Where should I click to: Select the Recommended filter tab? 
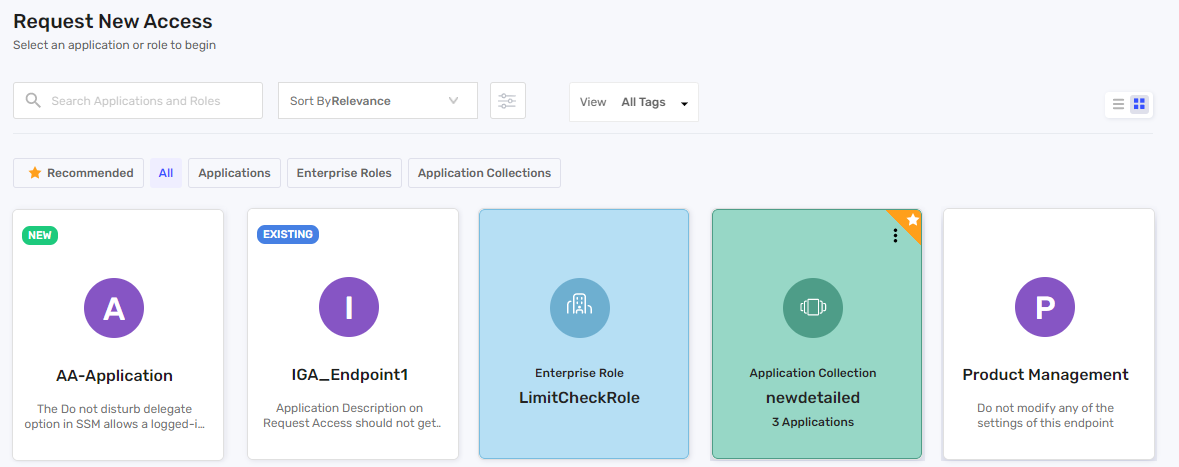[78, 173]
